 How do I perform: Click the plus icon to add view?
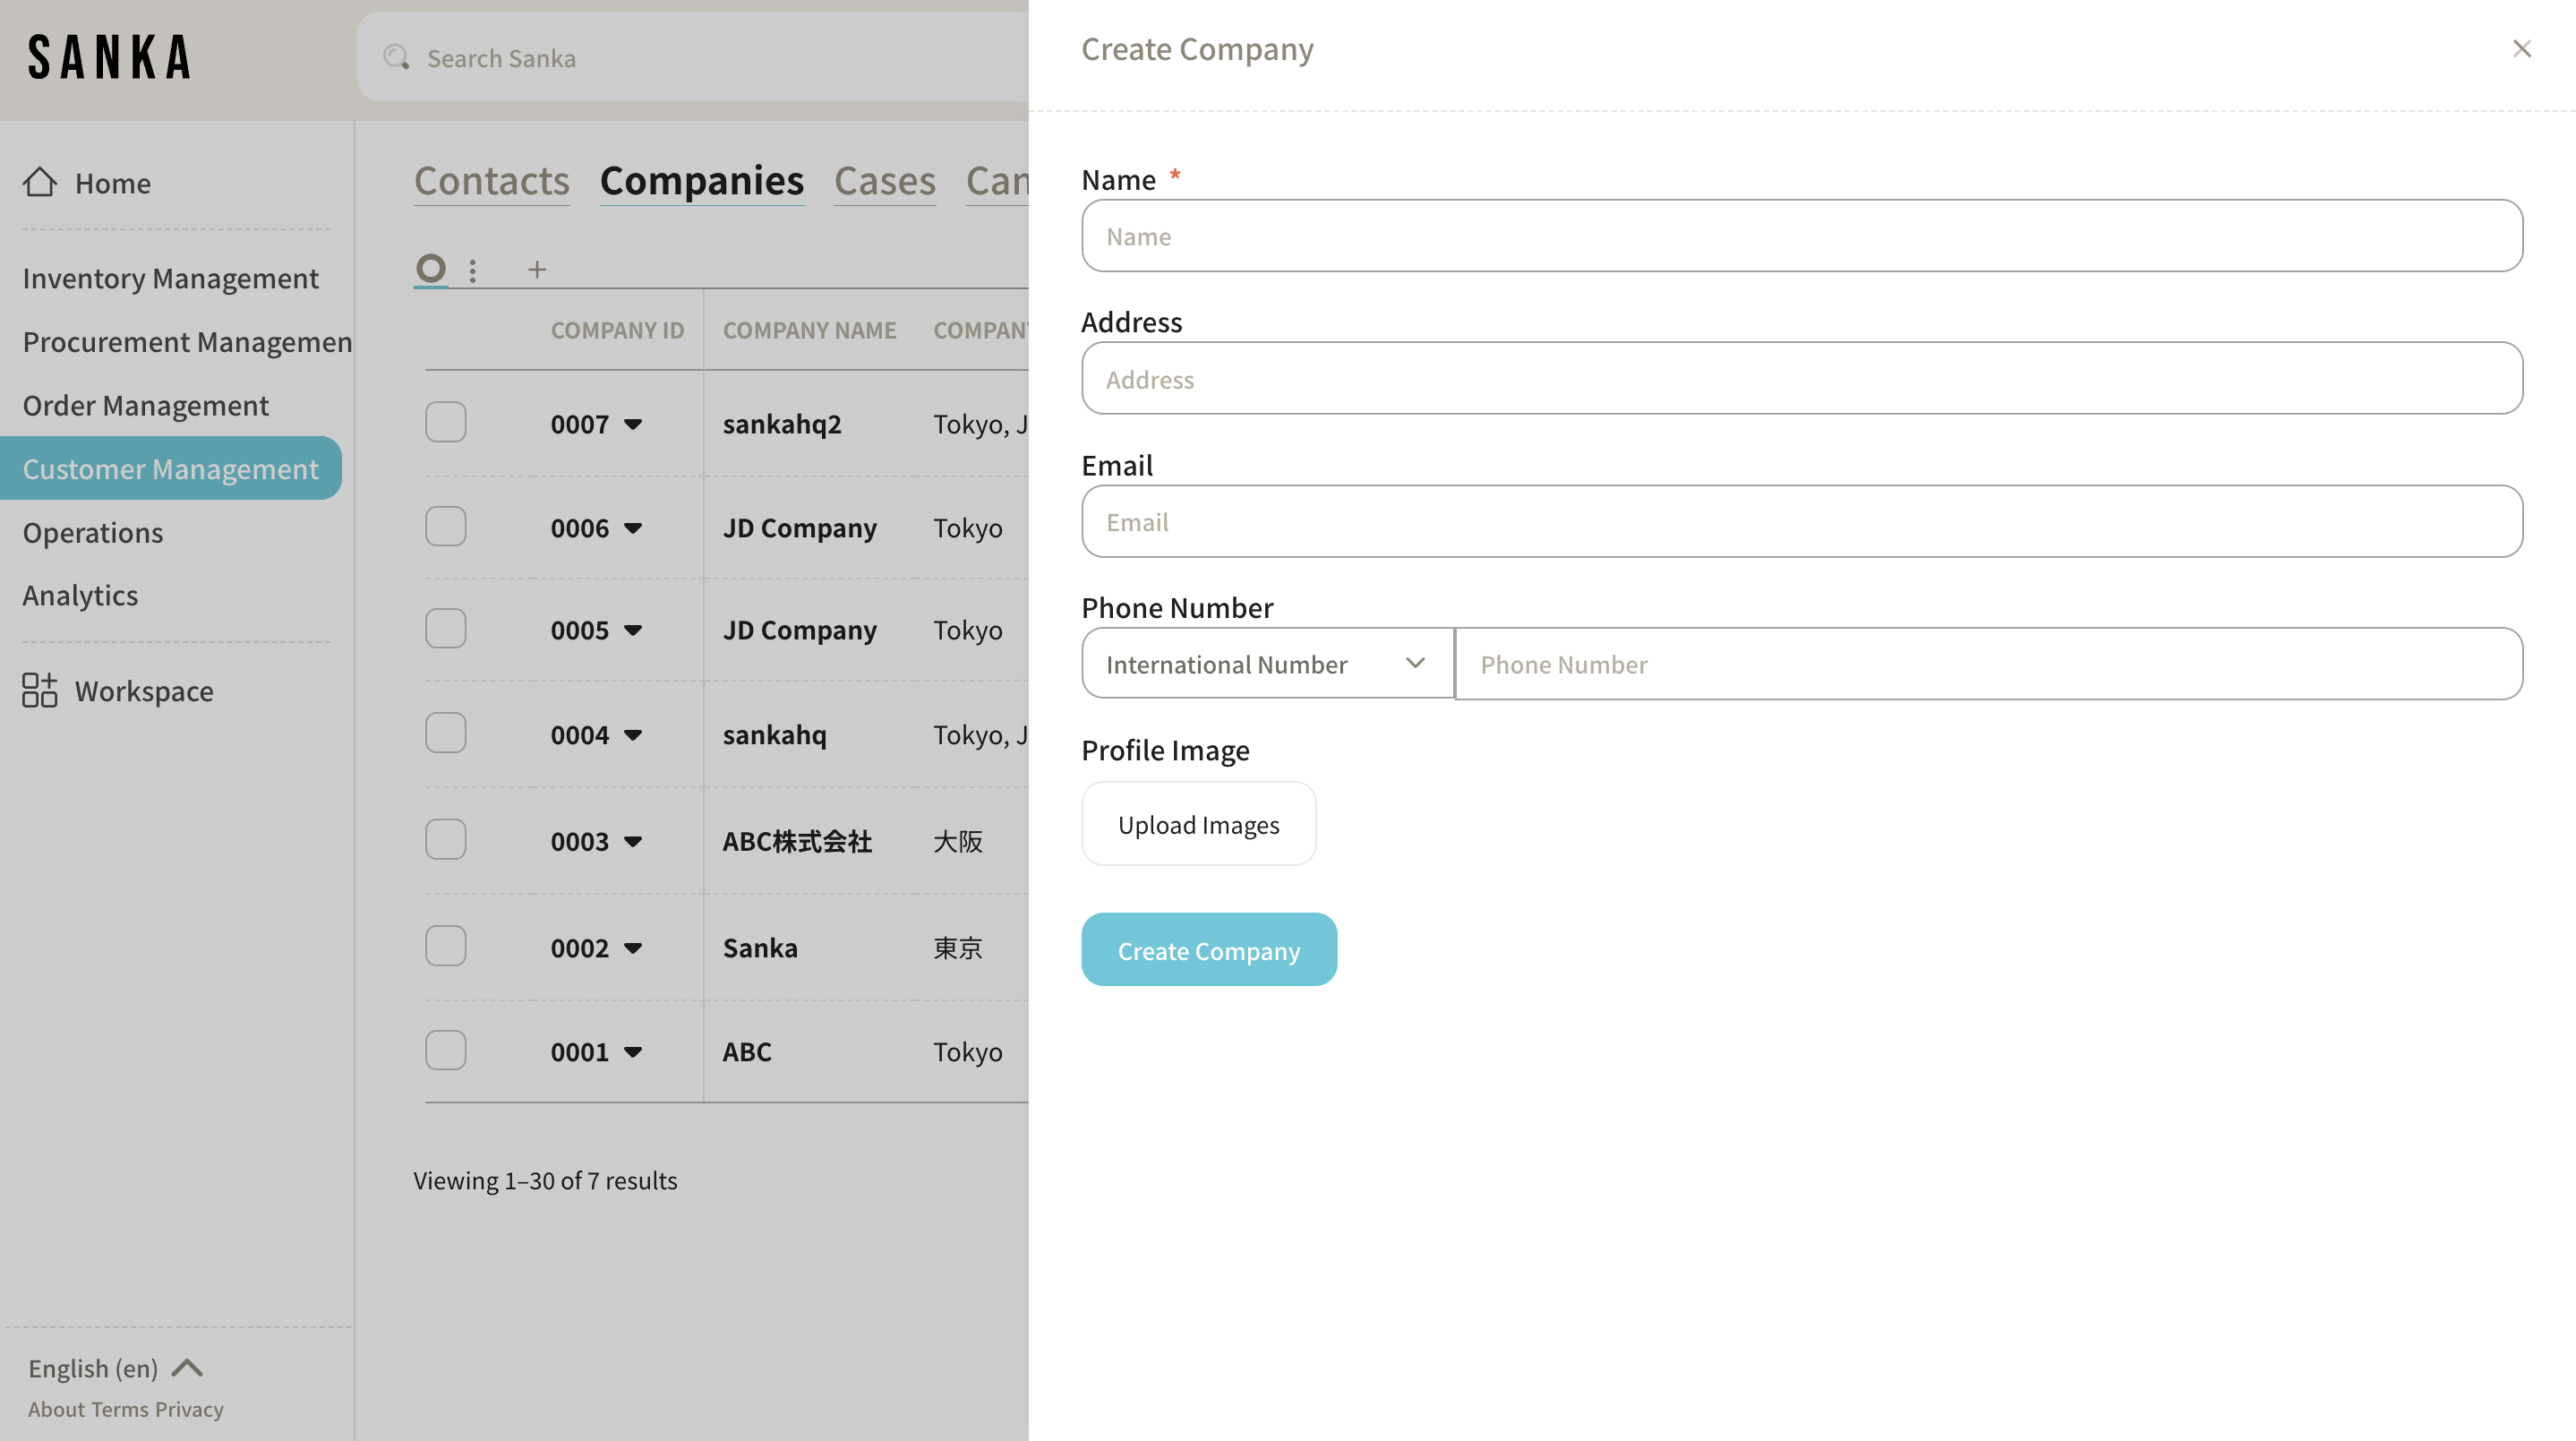click(537, 269)
